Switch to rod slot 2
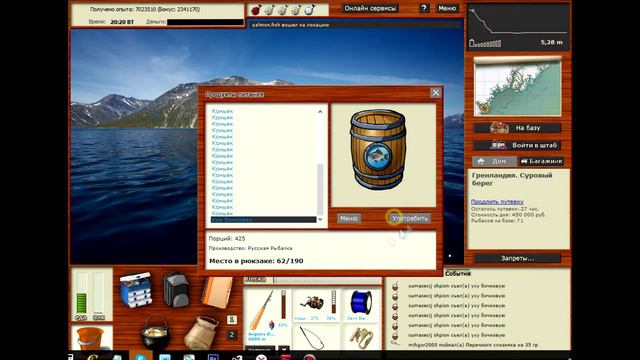Image resolution: width=640 pixels, height=360 pixels. (231, 335)
